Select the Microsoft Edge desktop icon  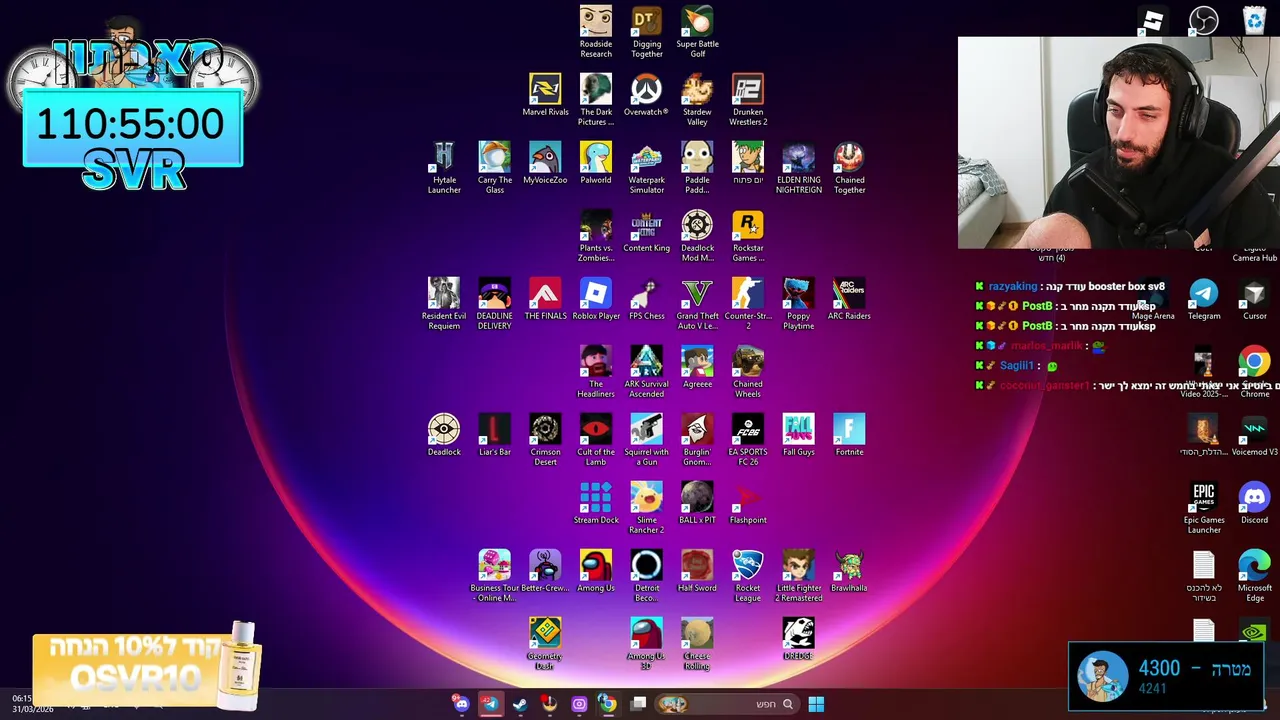click(x=1254, y=576)
